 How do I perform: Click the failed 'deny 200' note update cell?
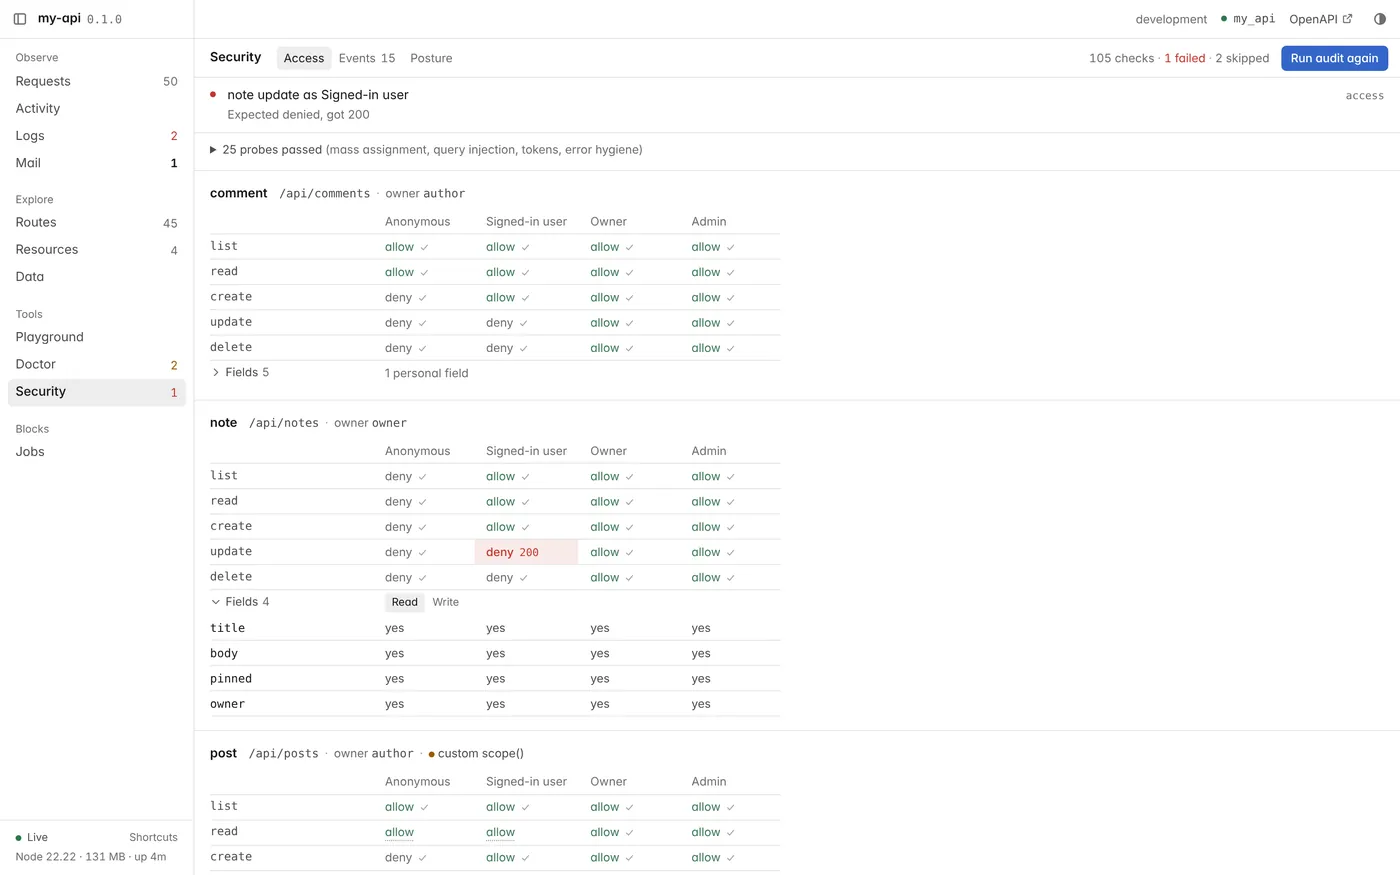[526, 552]
